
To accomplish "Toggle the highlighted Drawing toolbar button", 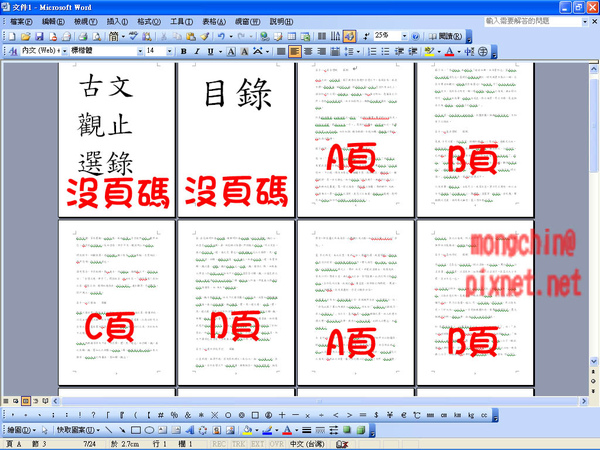I will 349,36.
